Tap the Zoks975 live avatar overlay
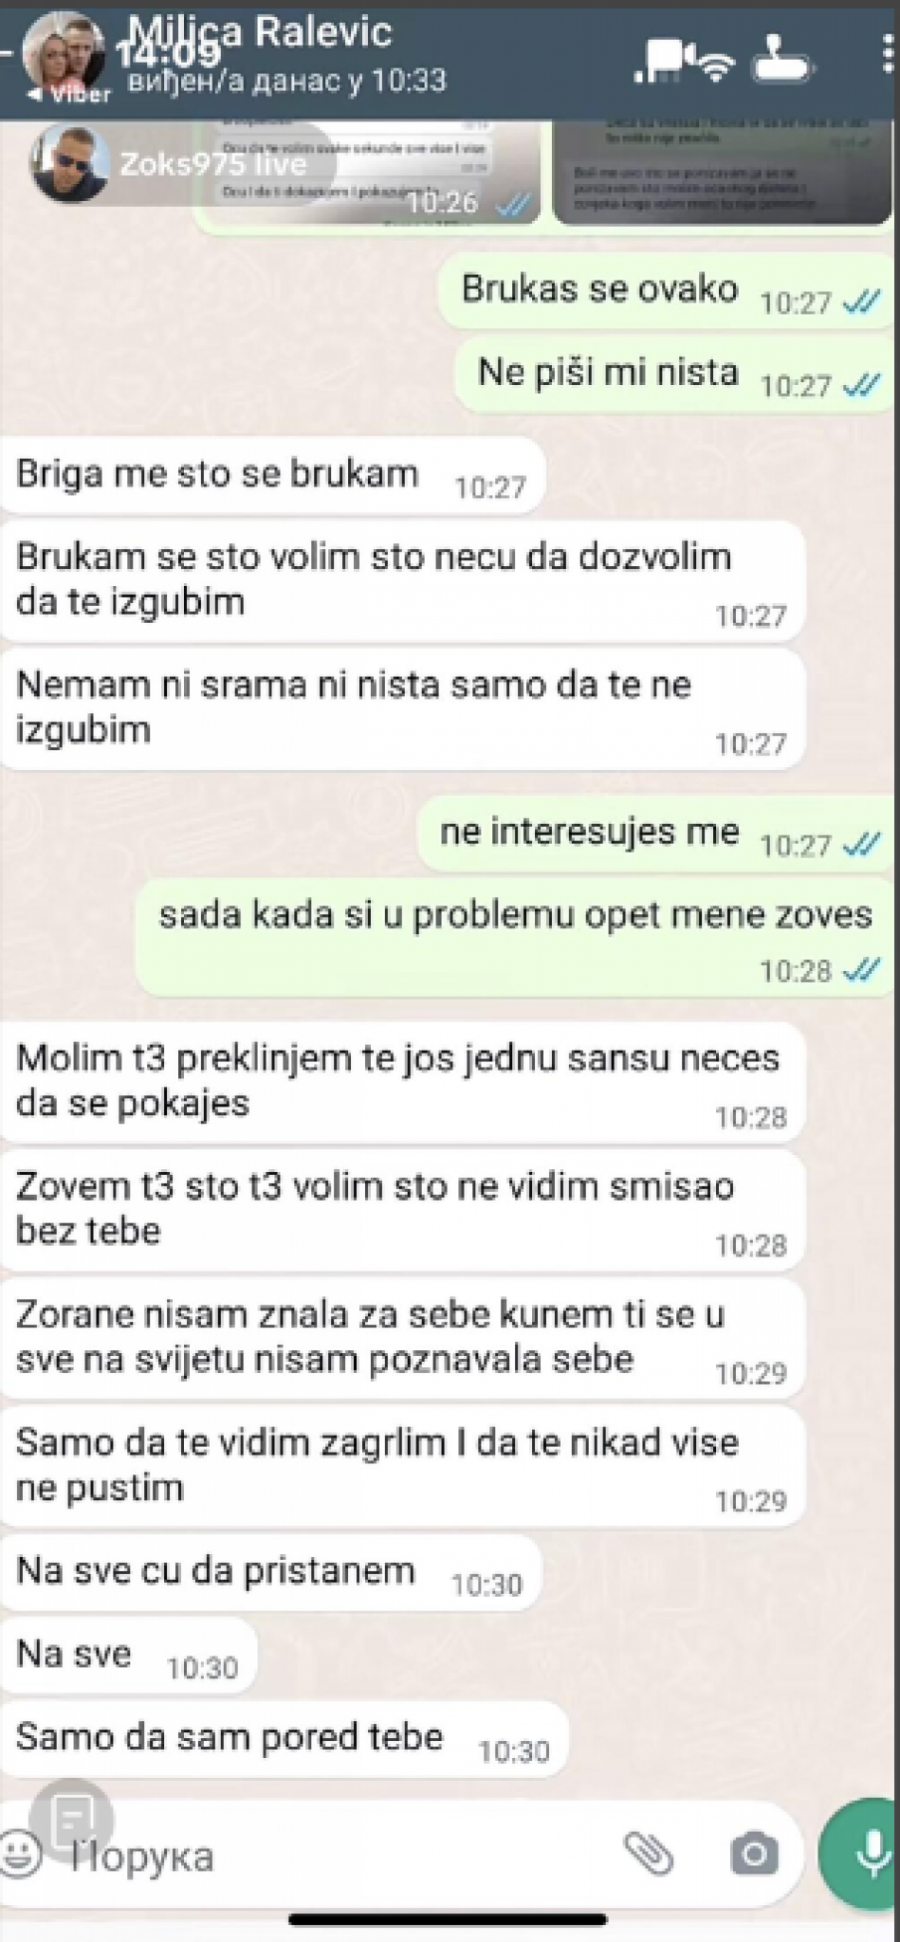The image size is (900, 1942). (70, 164)
